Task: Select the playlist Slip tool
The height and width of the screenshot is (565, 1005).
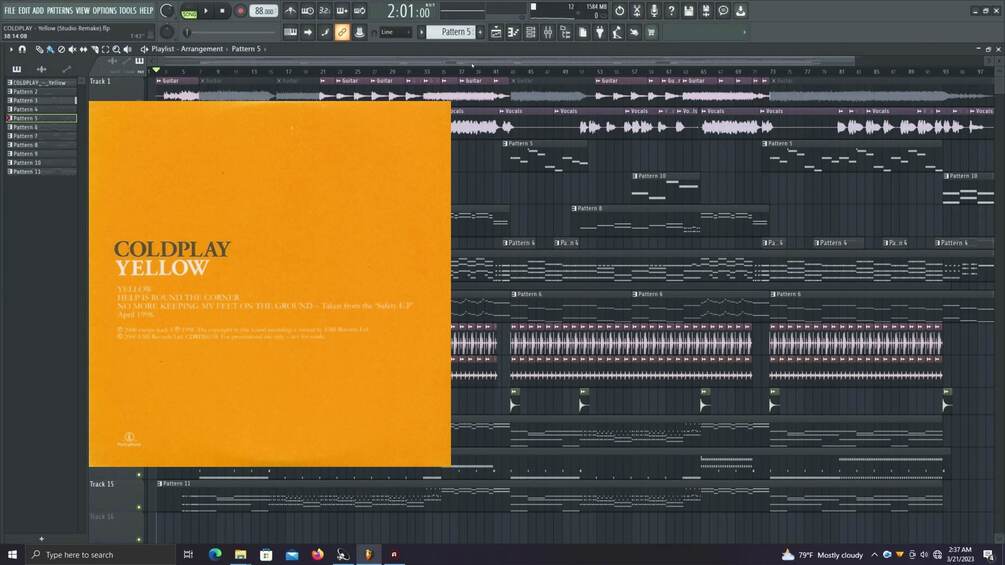Action: pos(83,49)
